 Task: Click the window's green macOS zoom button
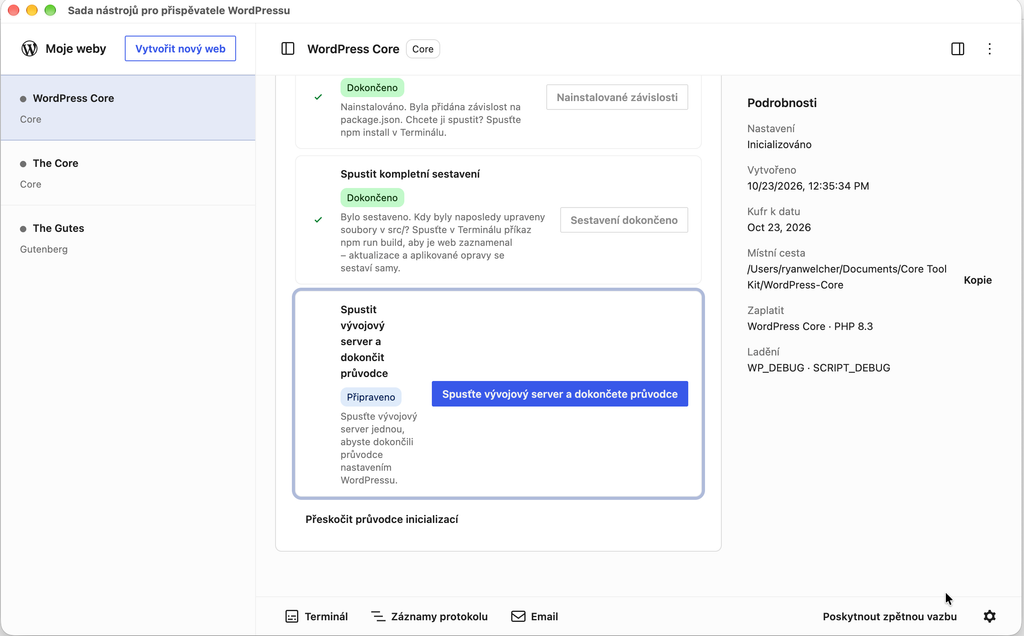[x=50, y=10]
